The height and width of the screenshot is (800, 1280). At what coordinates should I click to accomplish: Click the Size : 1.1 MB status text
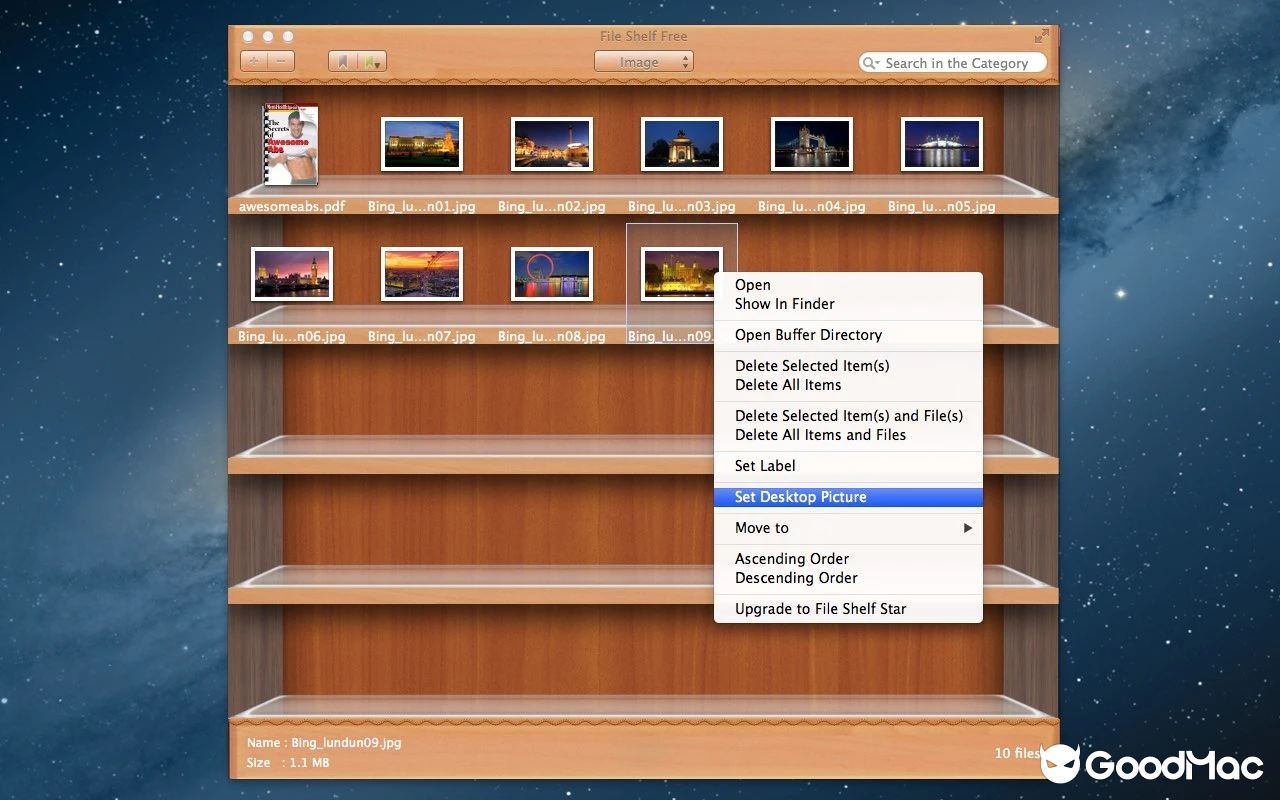tap(288, 763)
